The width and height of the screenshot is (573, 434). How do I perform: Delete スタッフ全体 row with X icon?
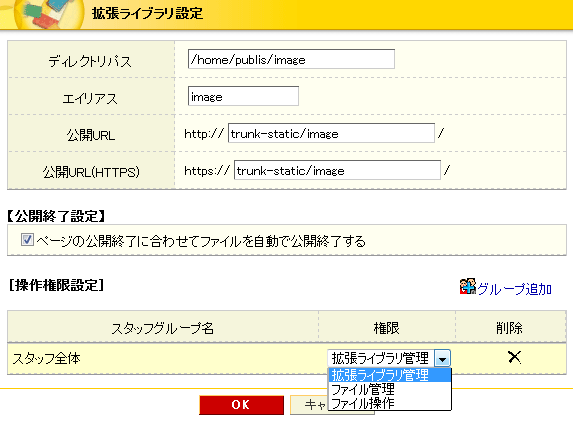(515, 357)
